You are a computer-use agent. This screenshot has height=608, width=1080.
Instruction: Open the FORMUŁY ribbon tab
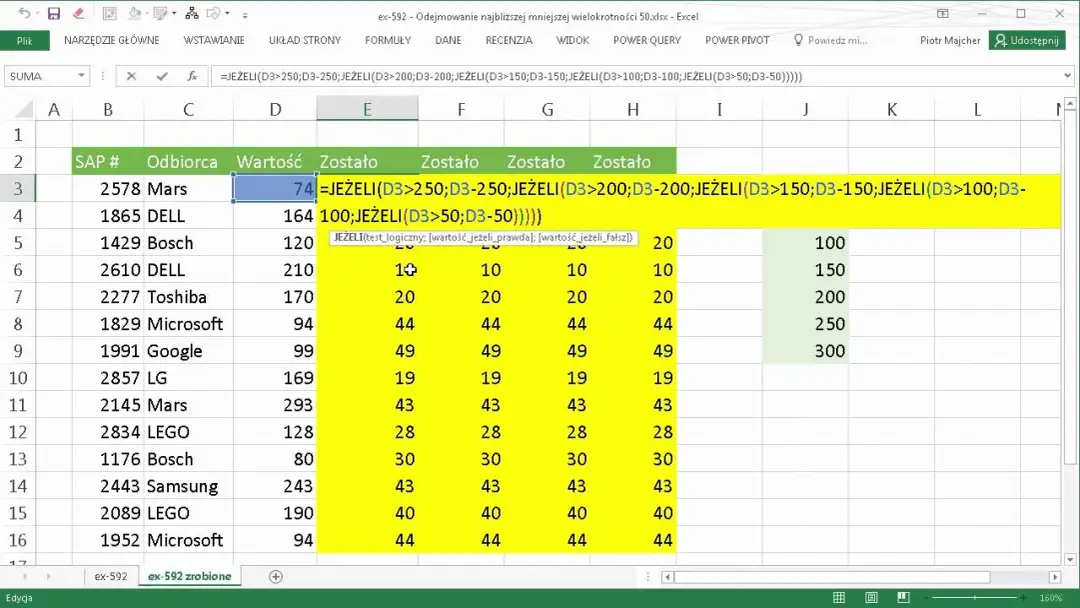pos(387,40)
